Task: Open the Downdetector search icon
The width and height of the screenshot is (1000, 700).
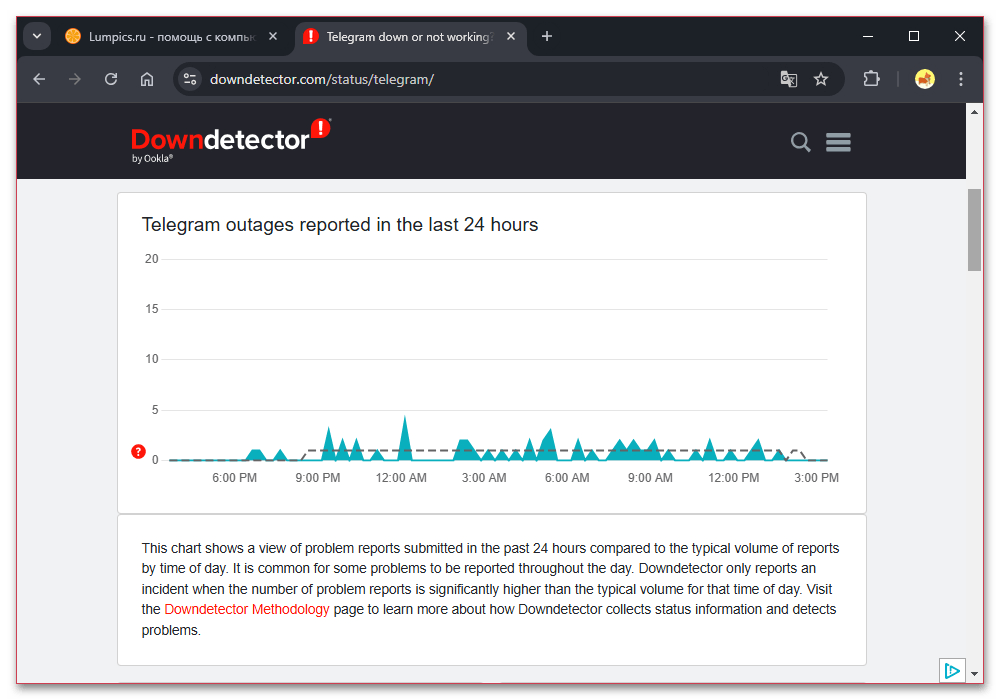Action: pos(800,142)
